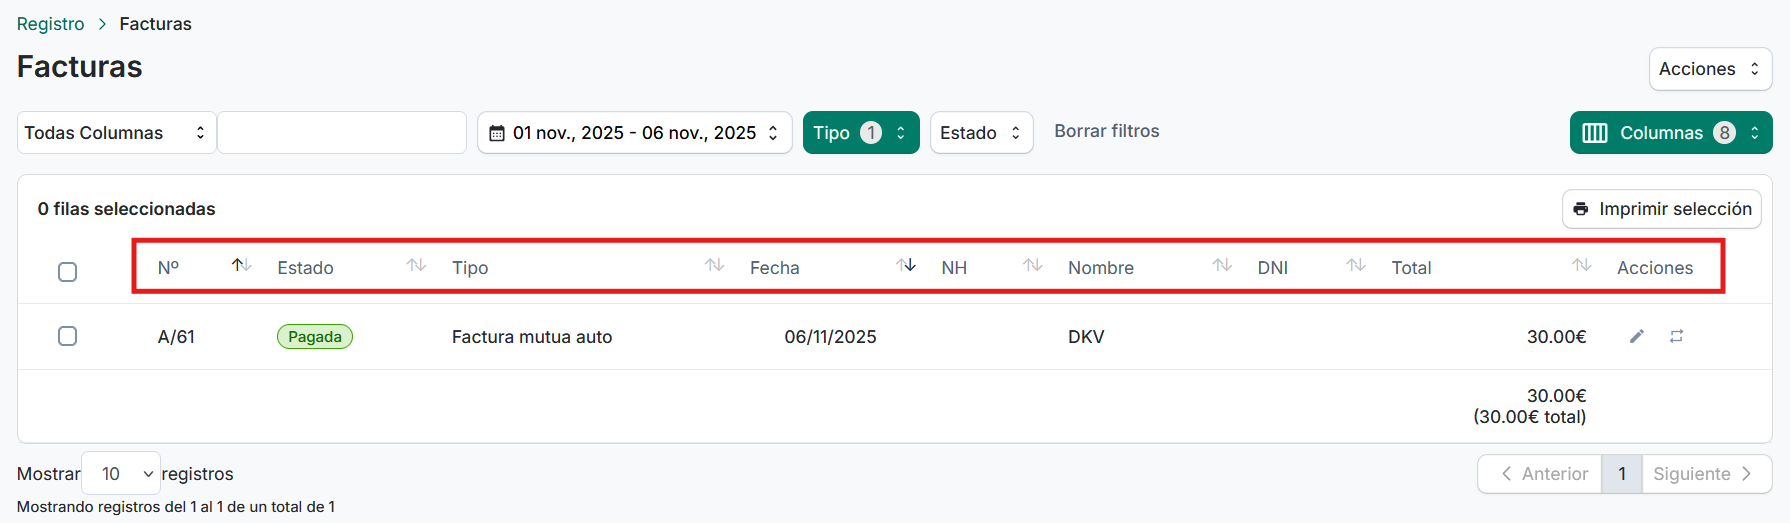Screen dimensions: 1790x523
Task: Sort table by Fecha column arrows
Action: coord(906,265)
